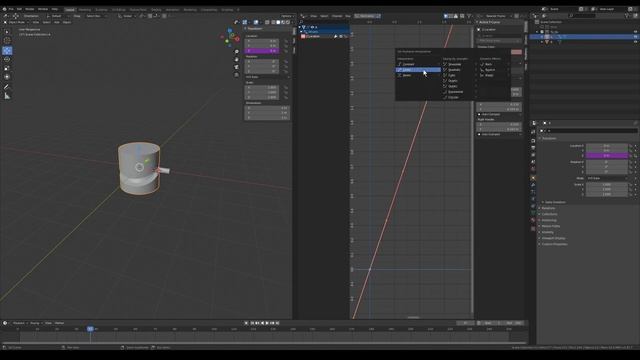Click the purple Location Z field in sidebar
The image size is (640, 360).
(x=261, y=51)
